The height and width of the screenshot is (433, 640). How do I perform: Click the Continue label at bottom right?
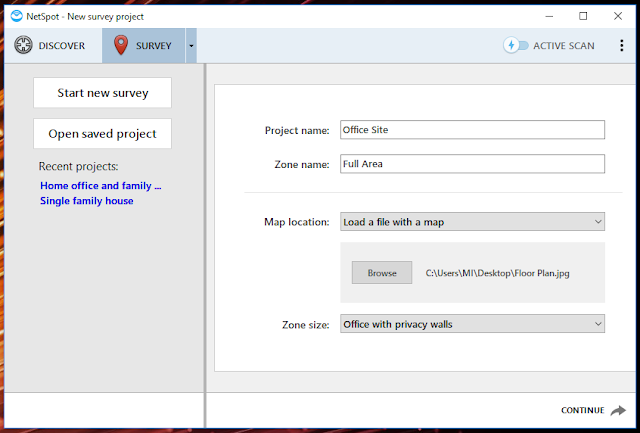[582, 410]
